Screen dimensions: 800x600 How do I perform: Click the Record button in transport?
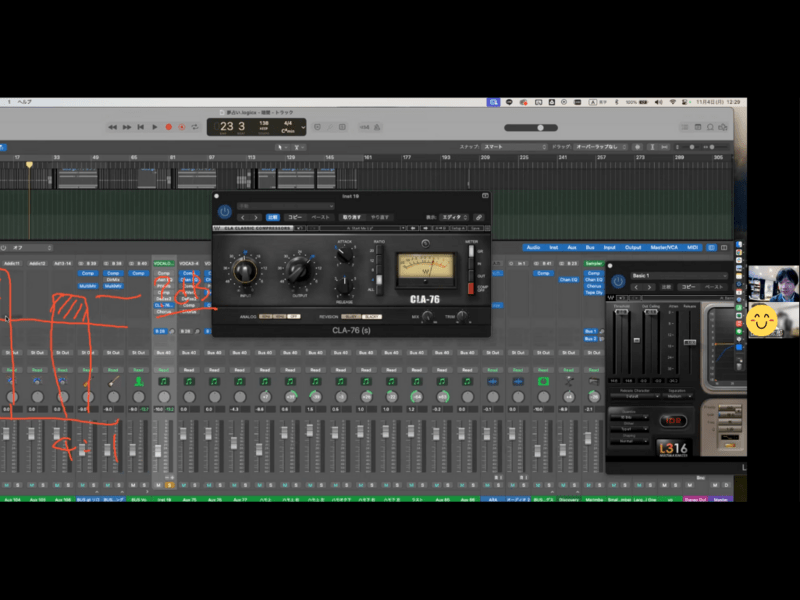coord(168,127)
